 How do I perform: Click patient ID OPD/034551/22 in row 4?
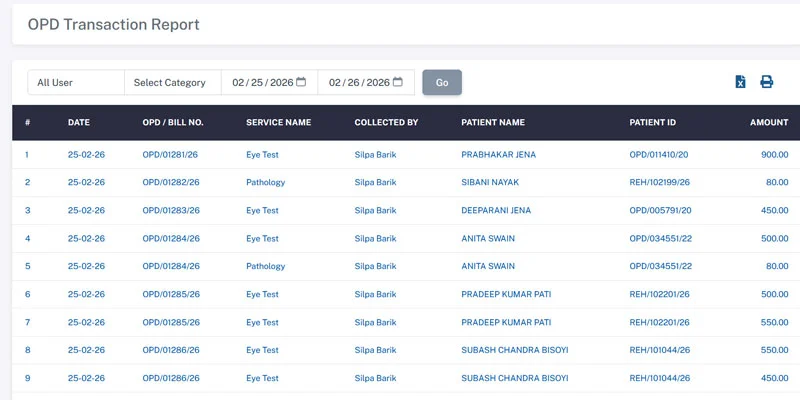pyautogui.click(x=660, y=238)
